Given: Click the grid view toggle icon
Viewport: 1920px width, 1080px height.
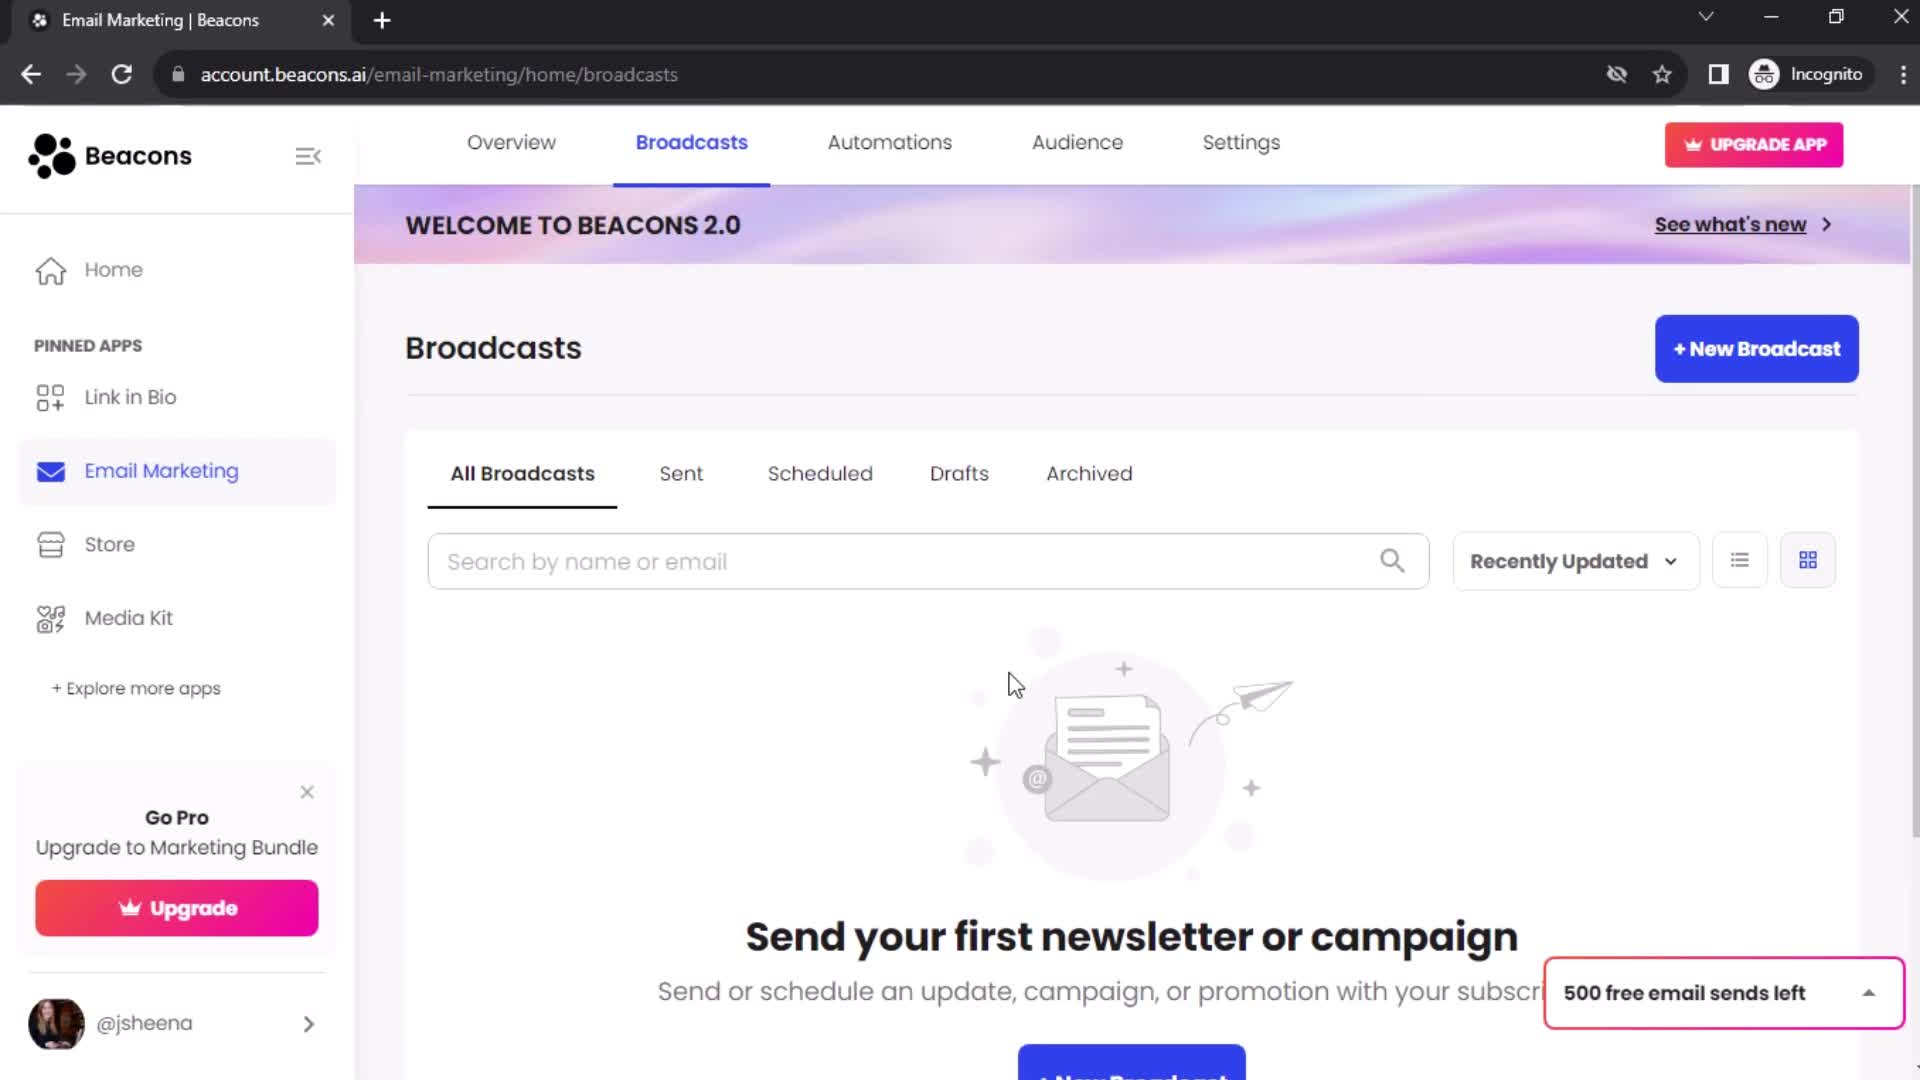Looking at the screenshot, I should 1808,560.
